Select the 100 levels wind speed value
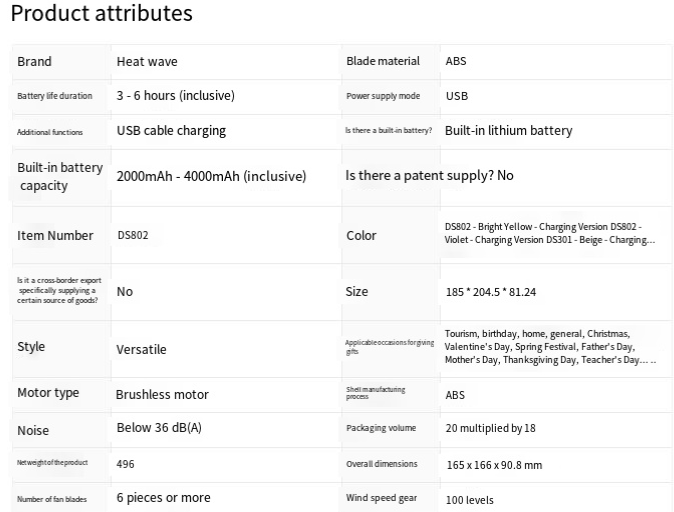Image resolution: width=674 pixels, height=512 pixels. (469, 500)
